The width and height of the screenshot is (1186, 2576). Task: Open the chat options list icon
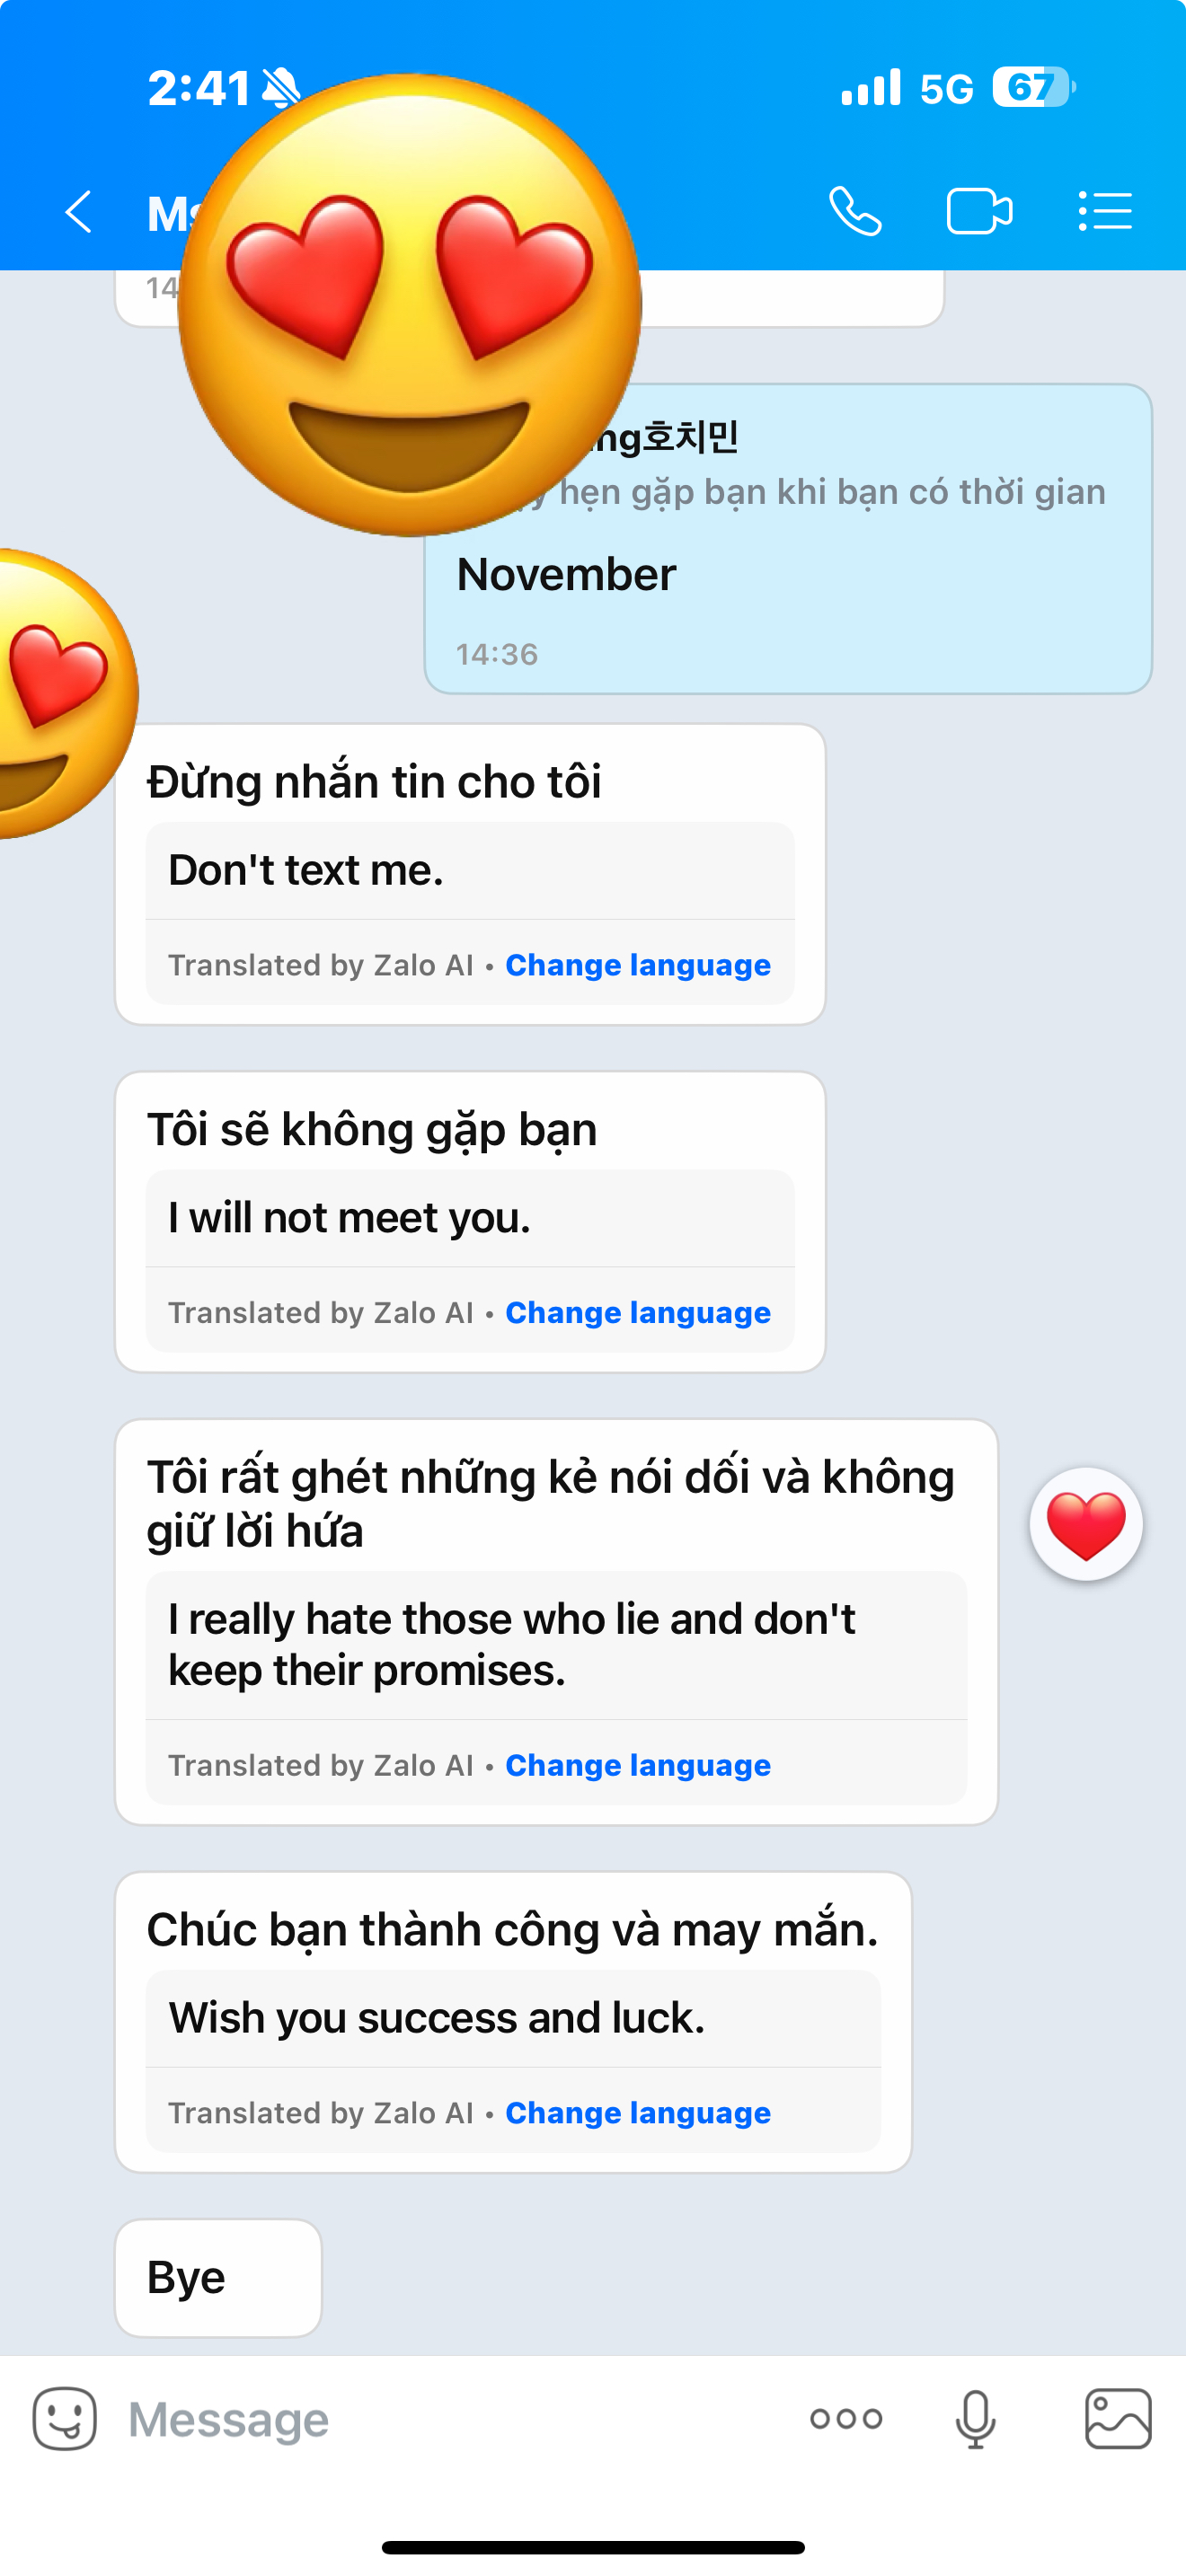pyautogui.click(x=1105, y=211)
